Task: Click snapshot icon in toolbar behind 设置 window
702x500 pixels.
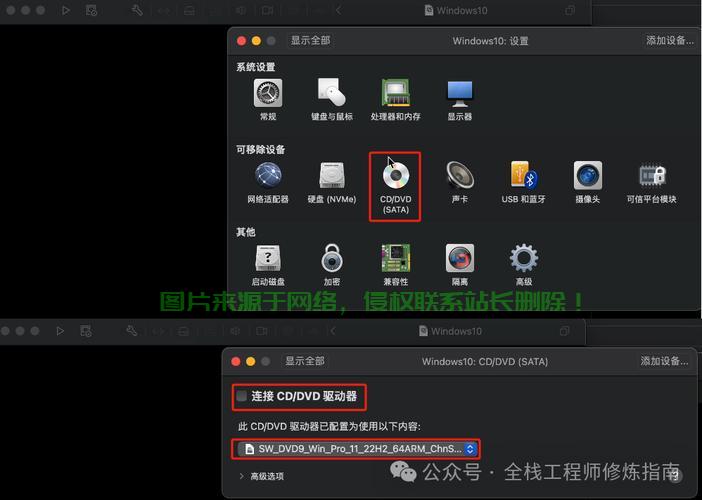Action: pos(91,10)
